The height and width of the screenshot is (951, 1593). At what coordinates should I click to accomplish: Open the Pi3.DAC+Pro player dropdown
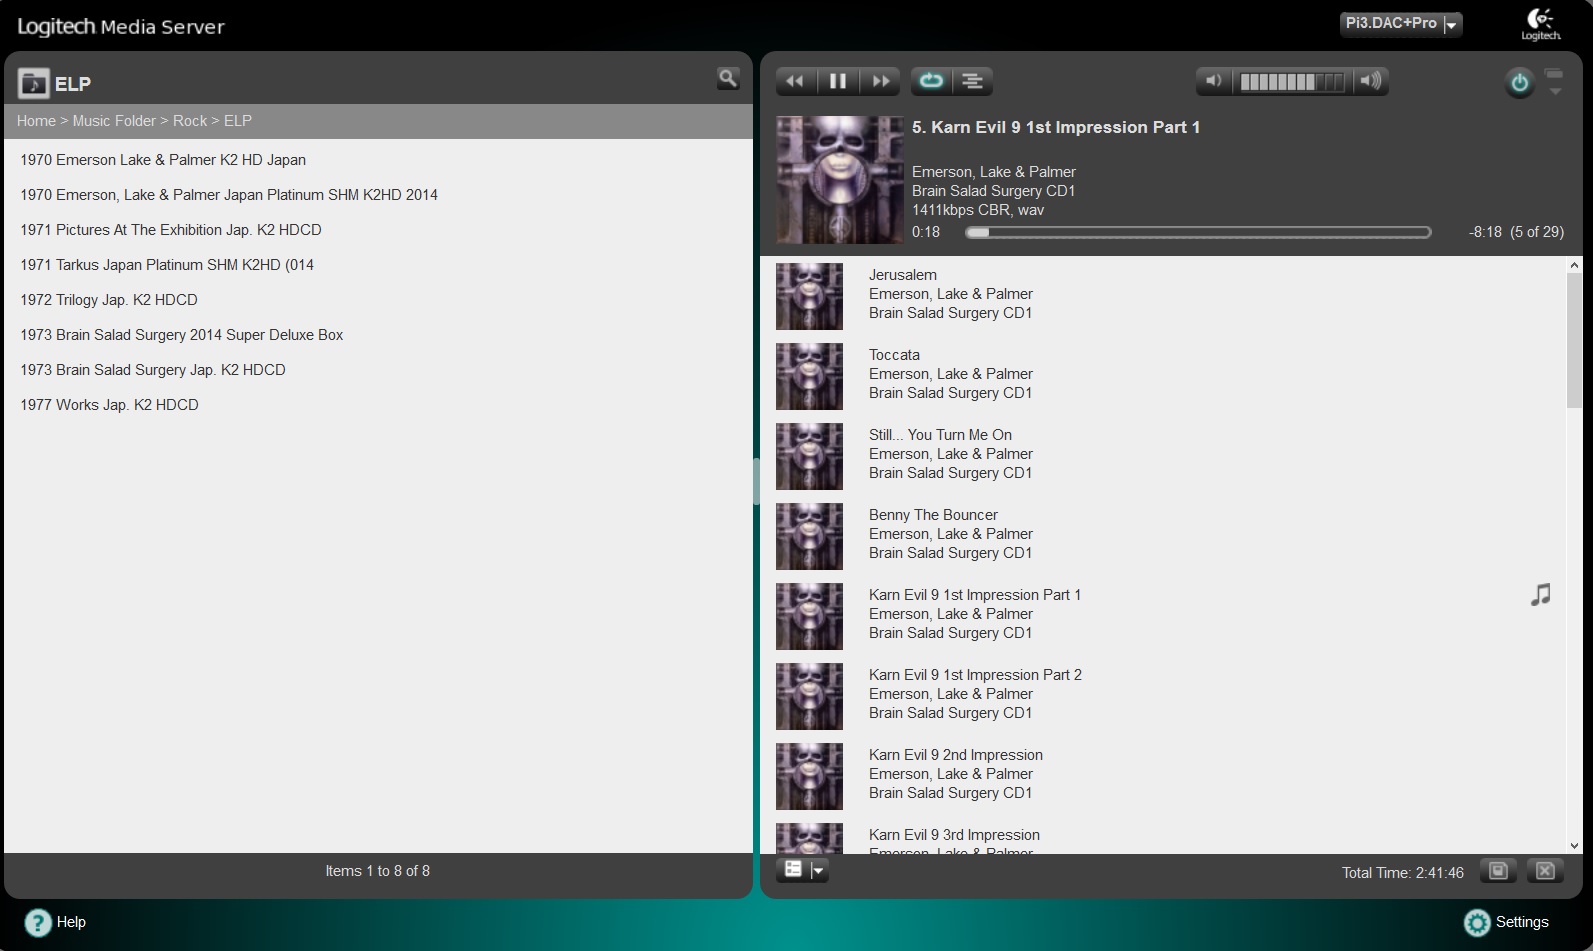point(1401,24)
